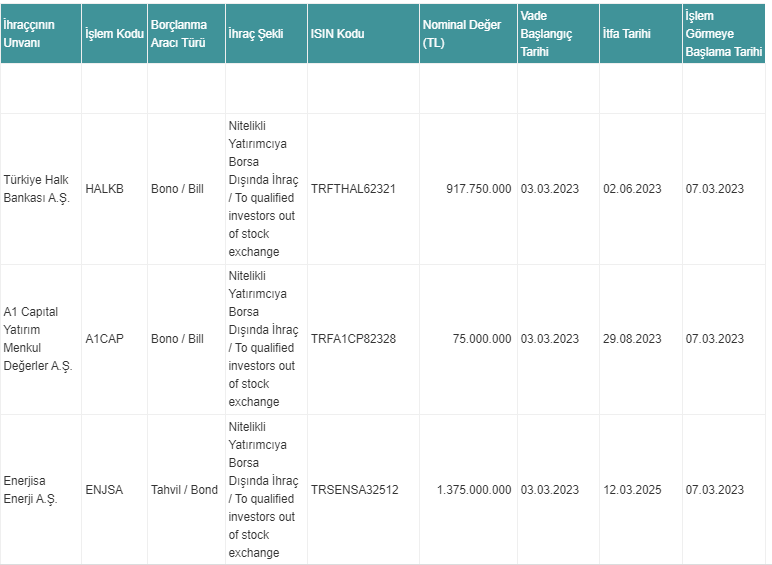This screenshot has height=565, width=772.
Task: Click the Vade Başlangıç Tarihi header
Action: 558,33
